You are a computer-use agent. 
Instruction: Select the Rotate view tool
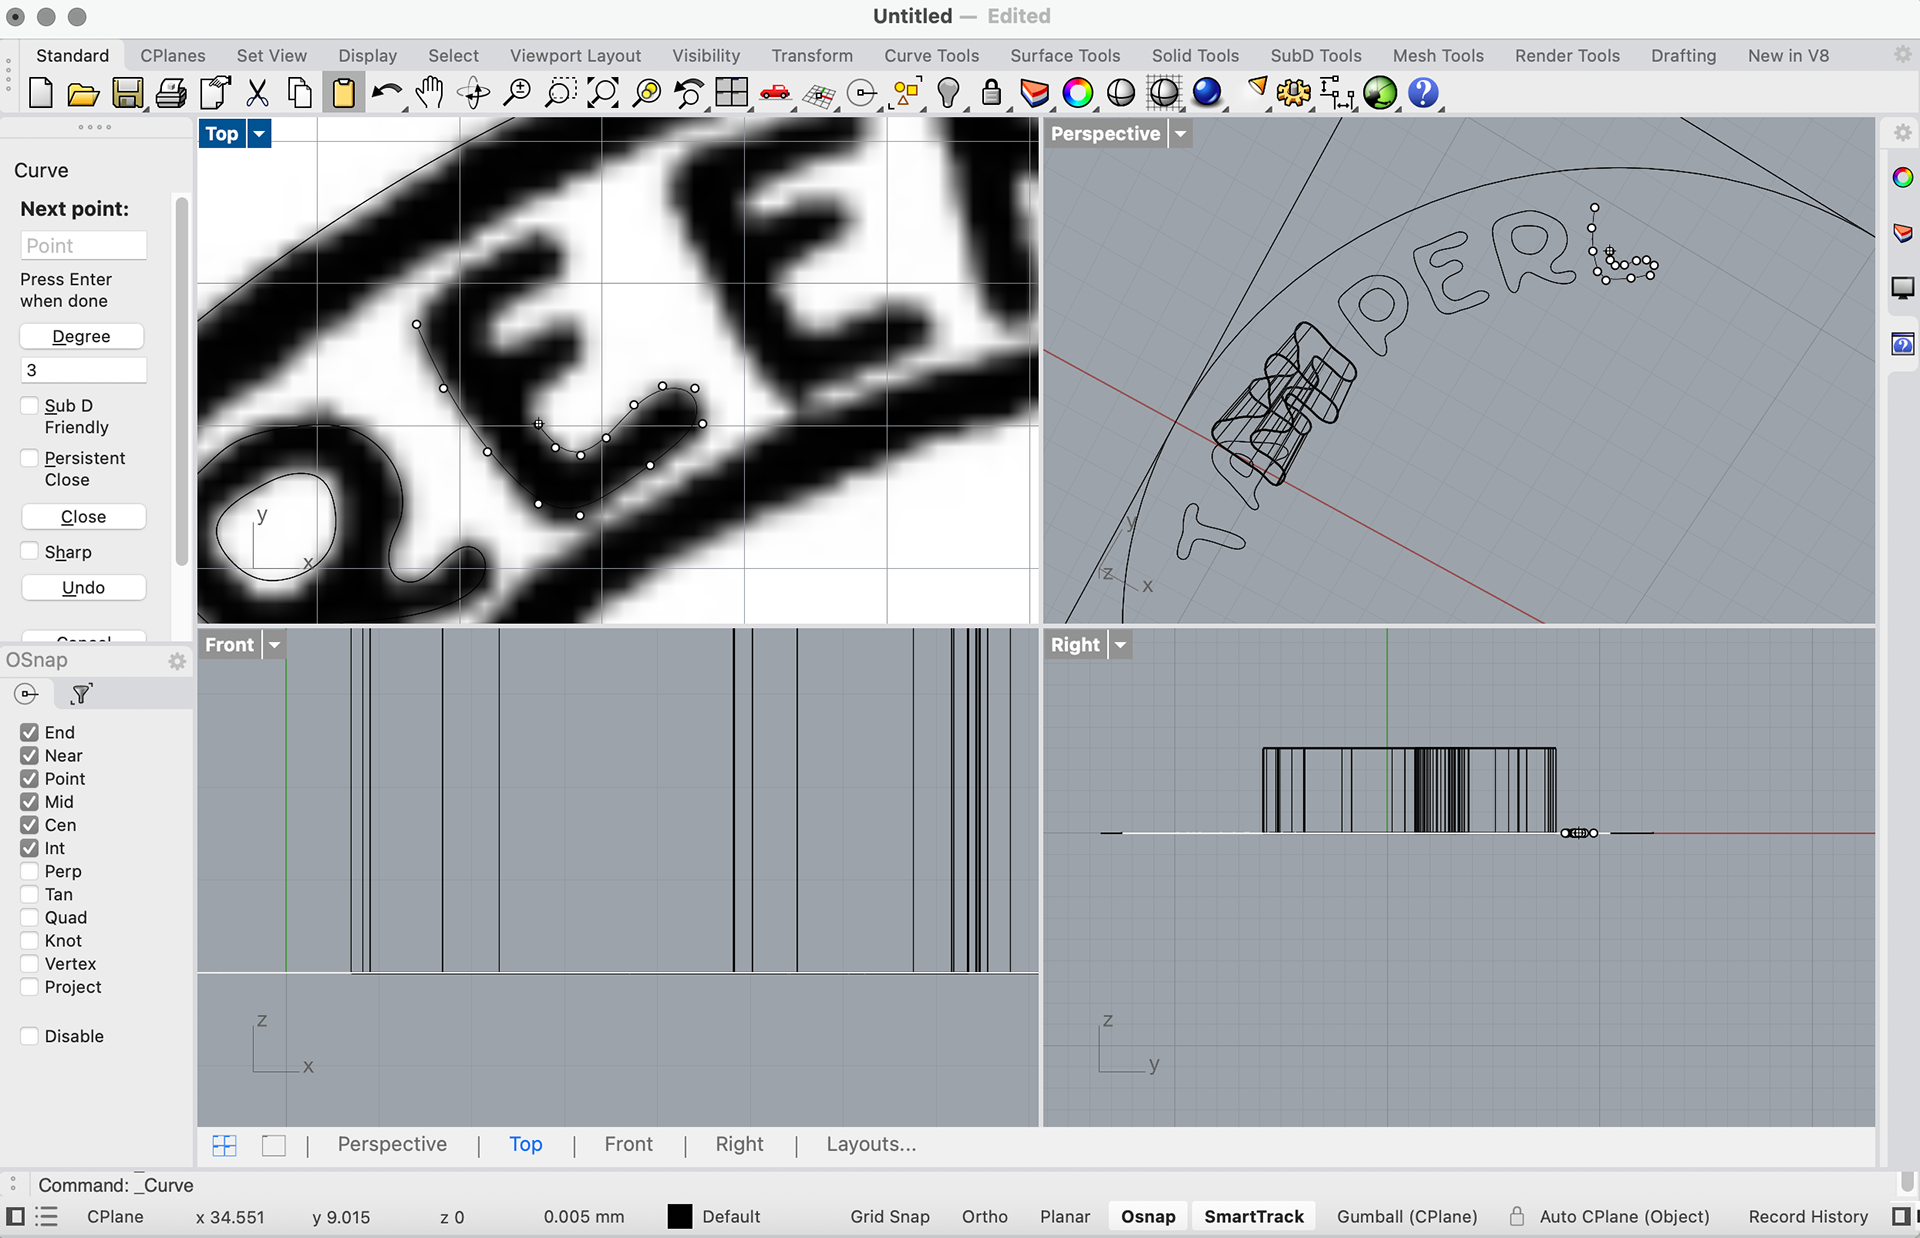(473, 93)
